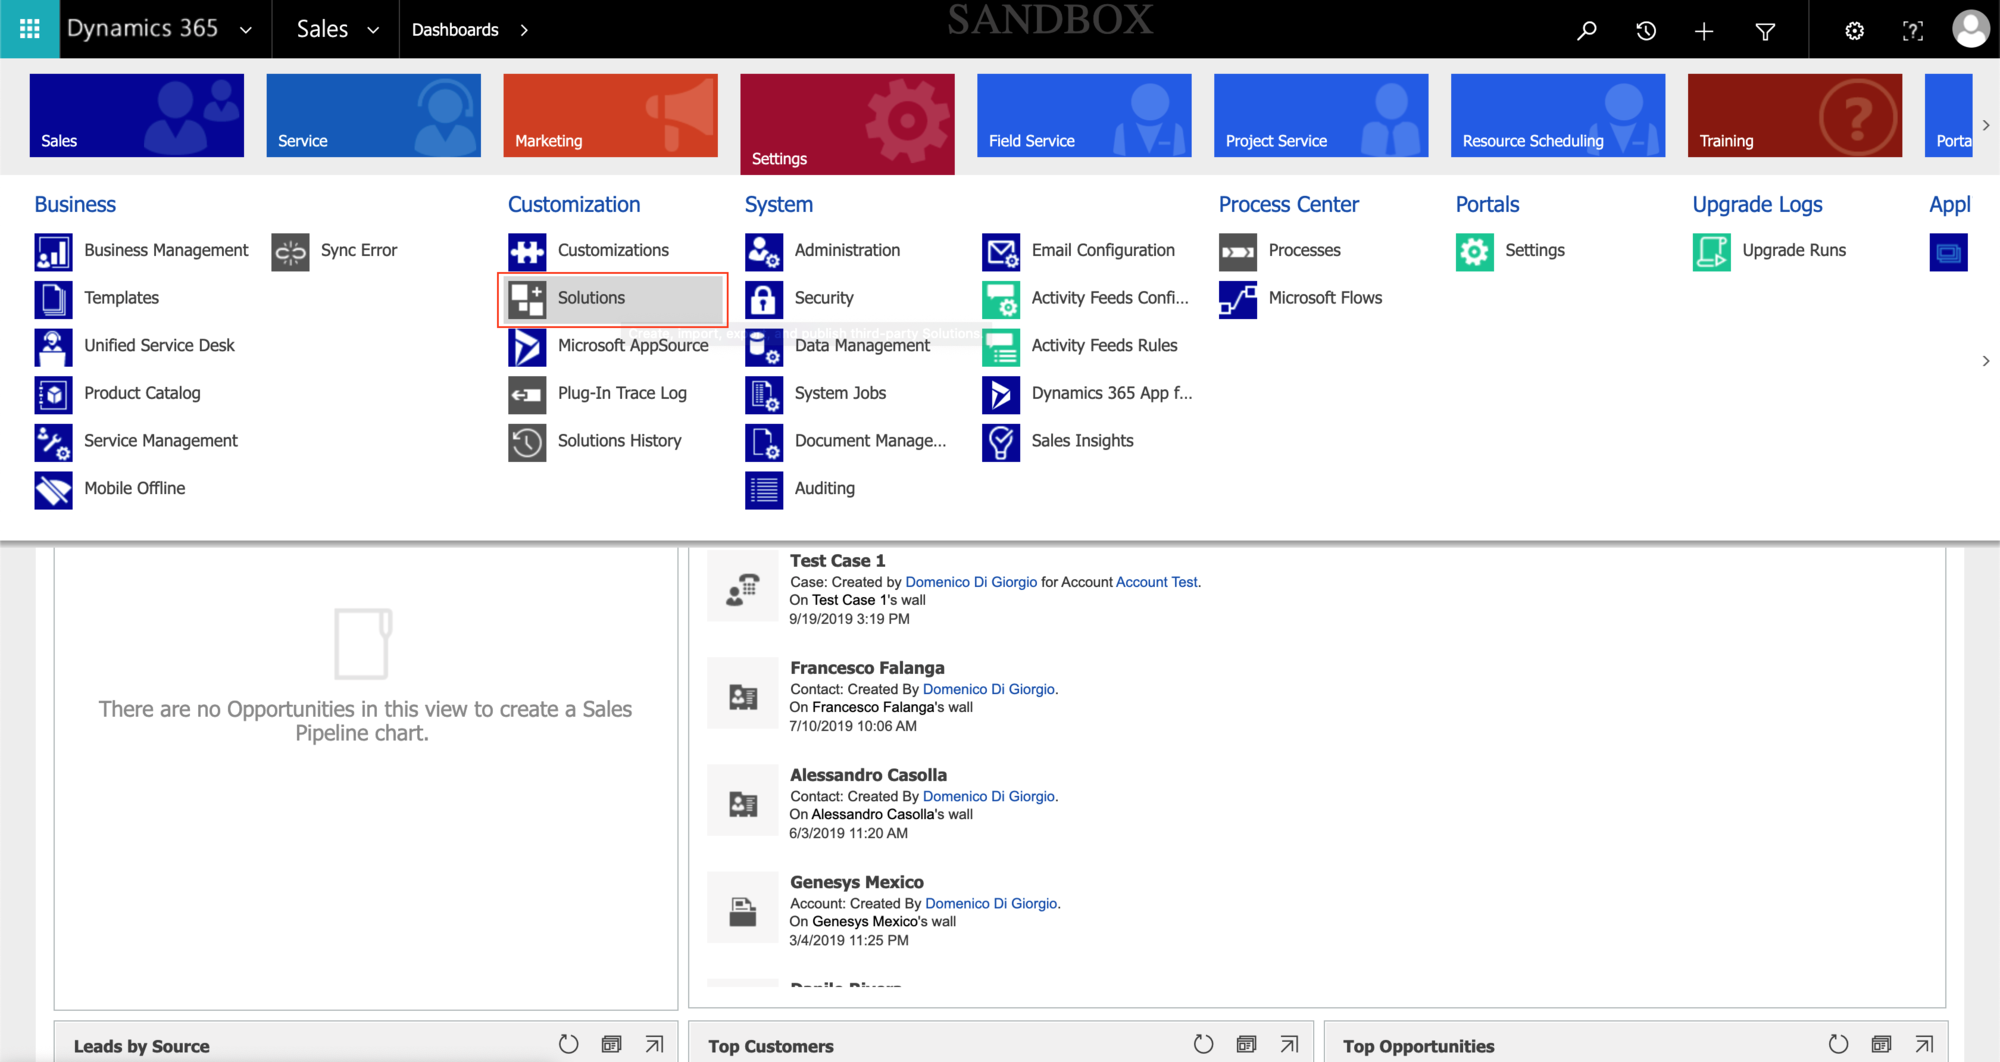Open Document Manage... link
Screen dimensions: 2000x1062
pos(870,441)
